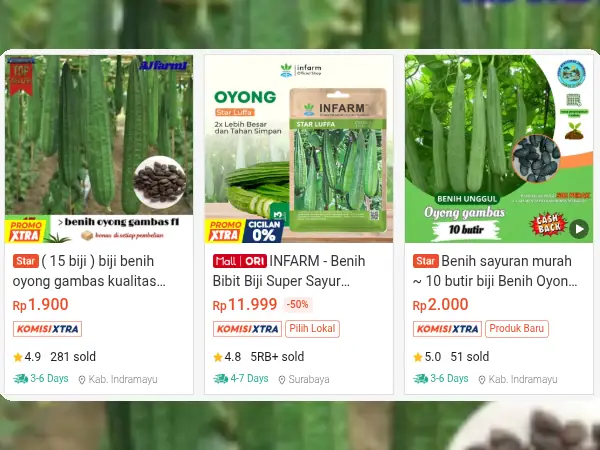Click the -50% discount label
This screenshot has height=450, width=600.
(x=298, y=305)
